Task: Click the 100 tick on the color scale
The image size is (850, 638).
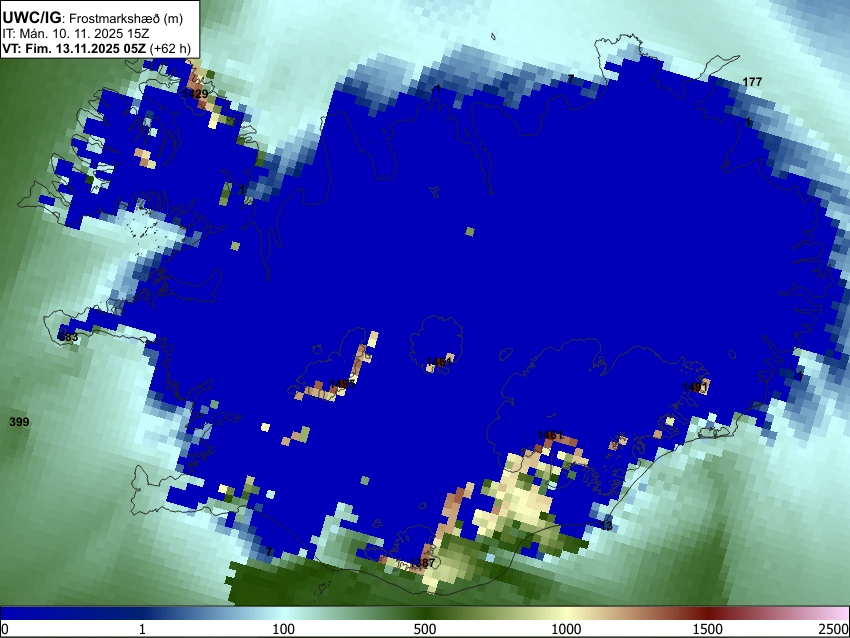Action: 283,629
